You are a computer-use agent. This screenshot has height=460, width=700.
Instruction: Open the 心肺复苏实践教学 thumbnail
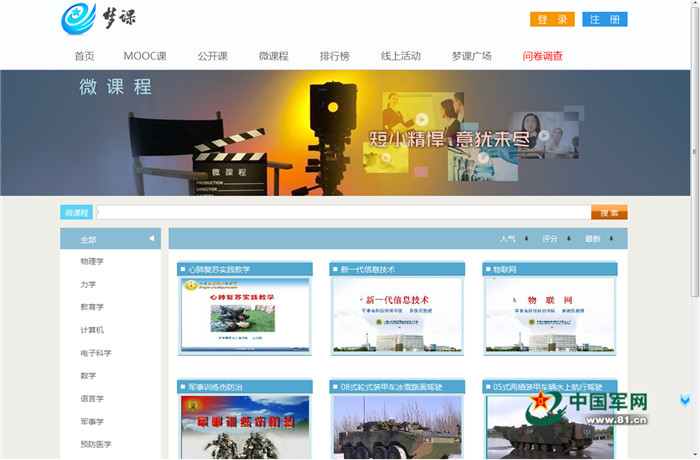coord(245,315)
